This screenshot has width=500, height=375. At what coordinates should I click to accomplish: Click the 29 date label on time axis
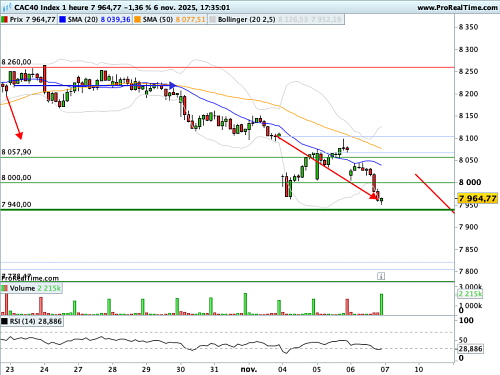[146, 369]
